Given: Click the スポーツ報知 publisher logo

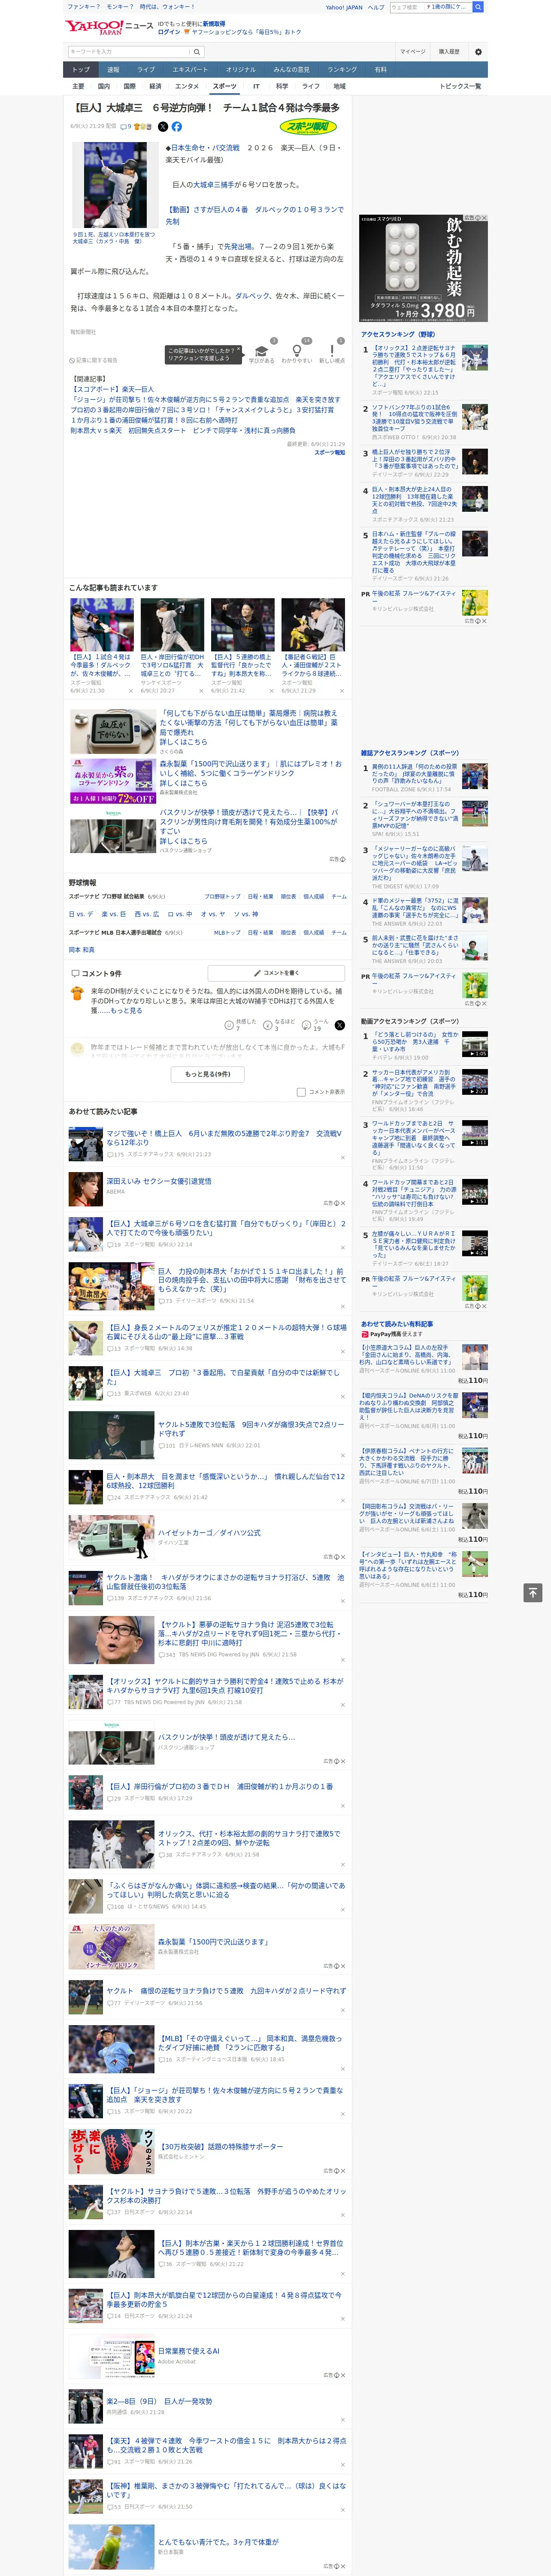Looking at the screenshot, I should click(x=308, y=127).
